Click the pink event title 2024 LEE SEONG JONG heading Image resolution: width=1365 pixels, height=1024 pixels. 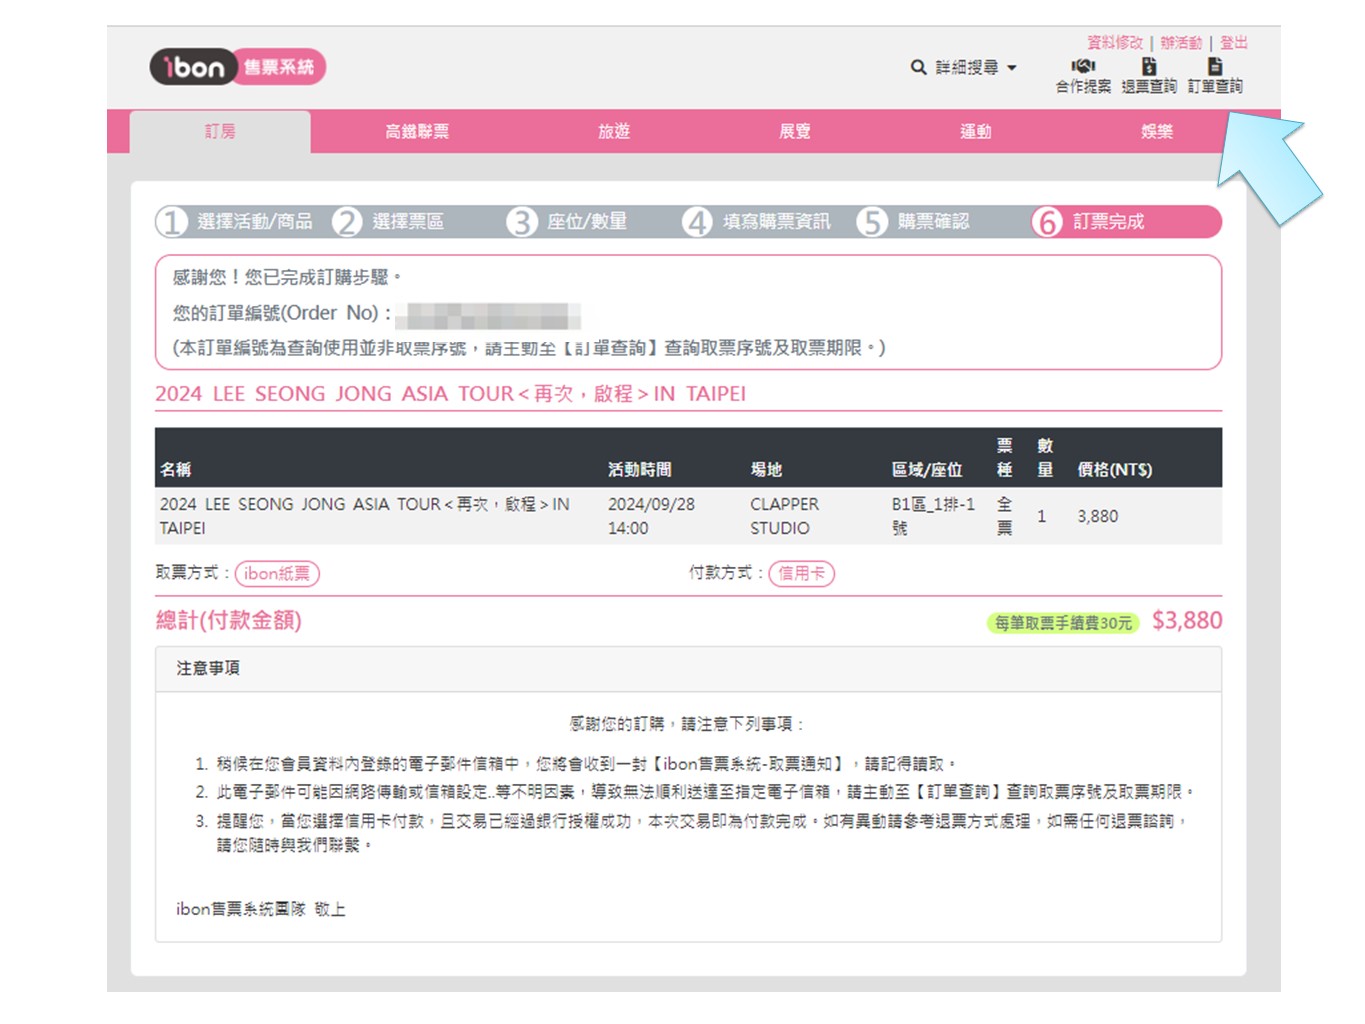[450, 393]
